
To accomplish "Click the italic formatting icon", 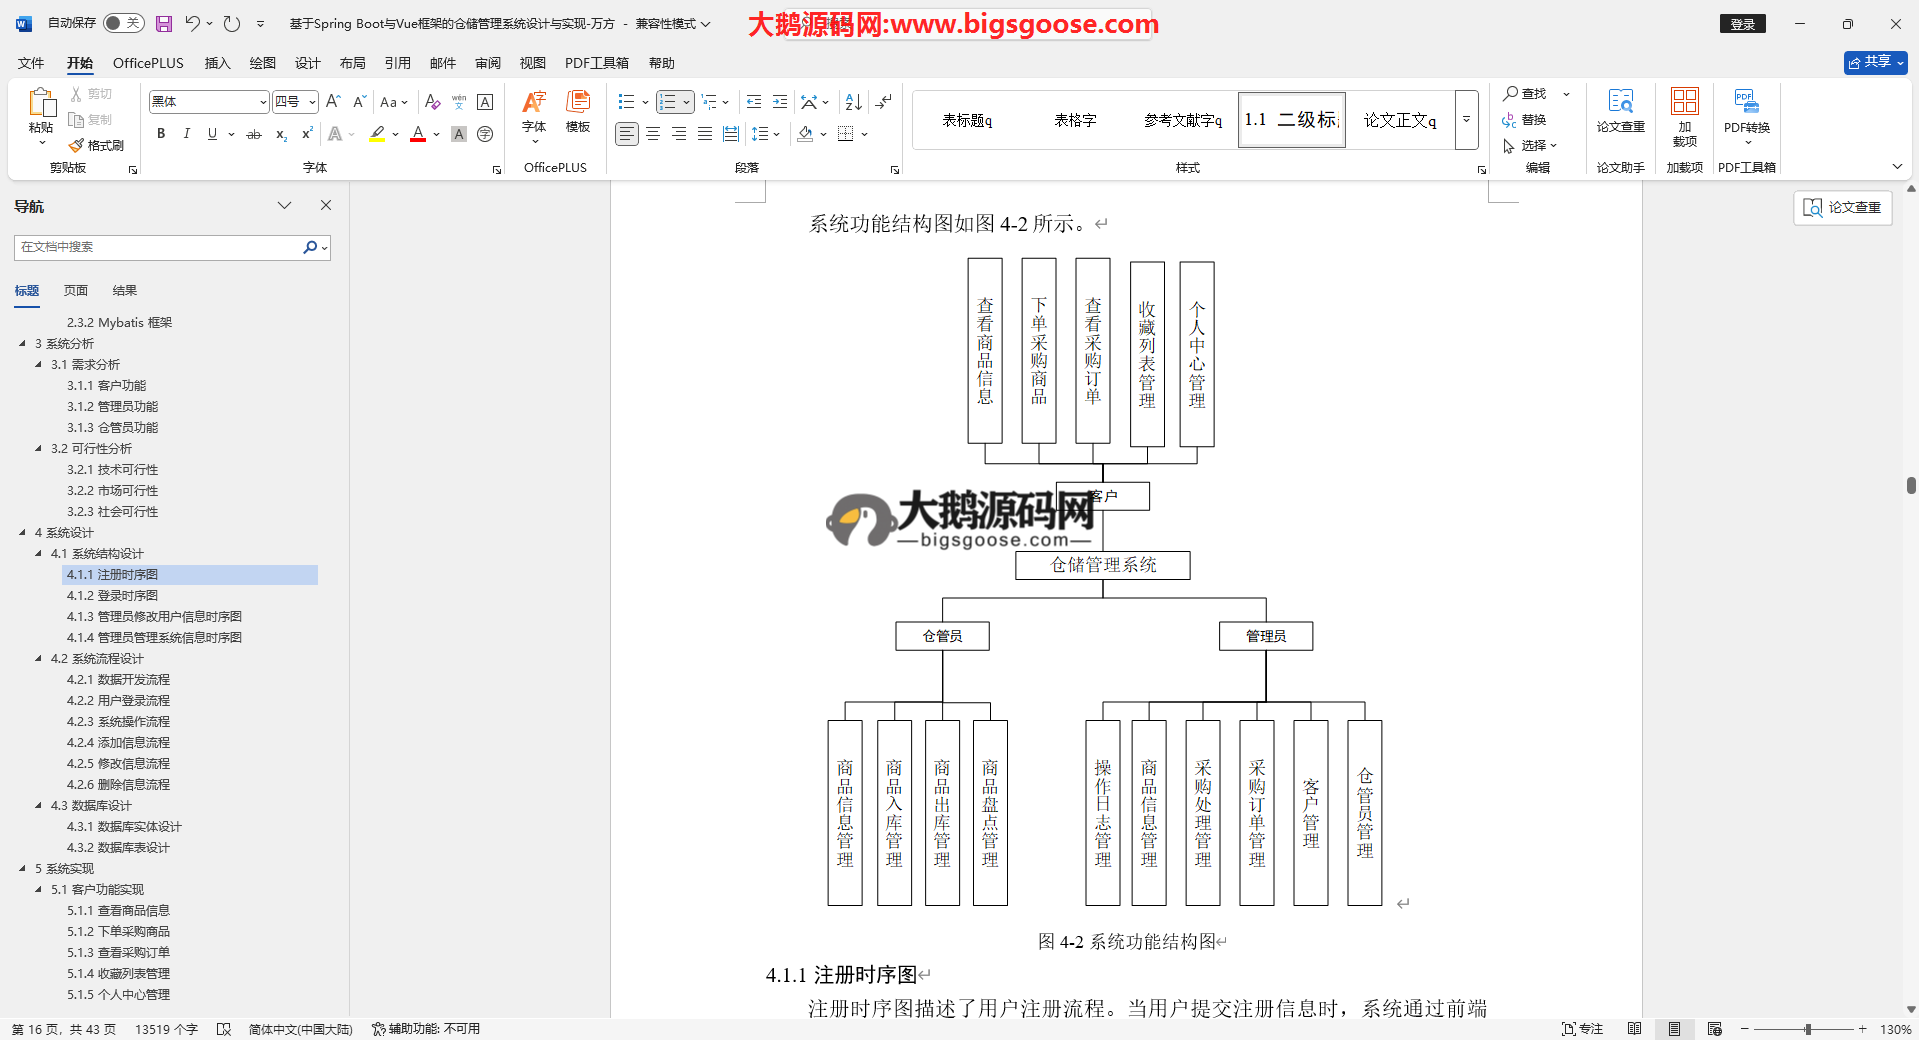I will point(186,134).
